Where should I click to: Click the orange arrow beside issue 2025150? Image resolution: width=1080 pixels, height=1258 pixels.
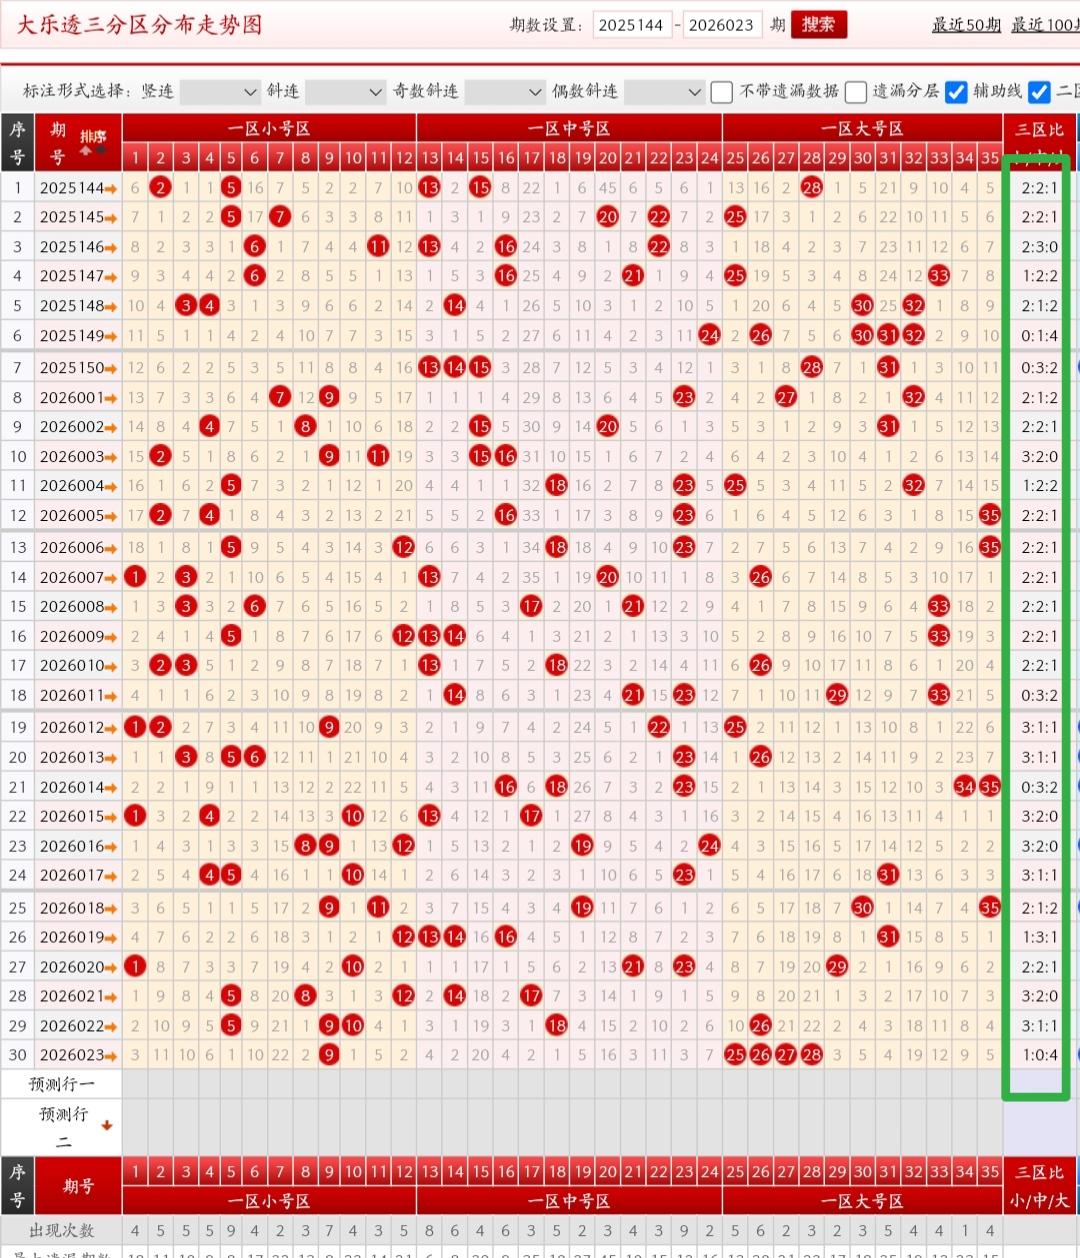pyautogui.click(x=111, y=369)
